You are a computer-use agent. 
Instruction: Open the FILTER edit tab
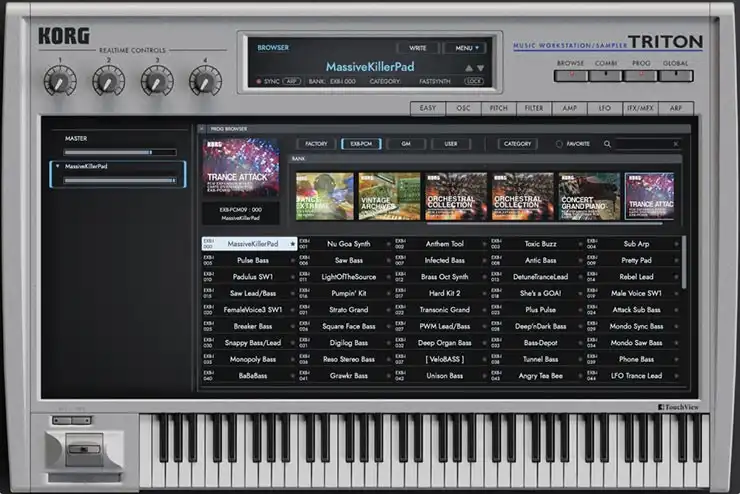pos(534,108)
